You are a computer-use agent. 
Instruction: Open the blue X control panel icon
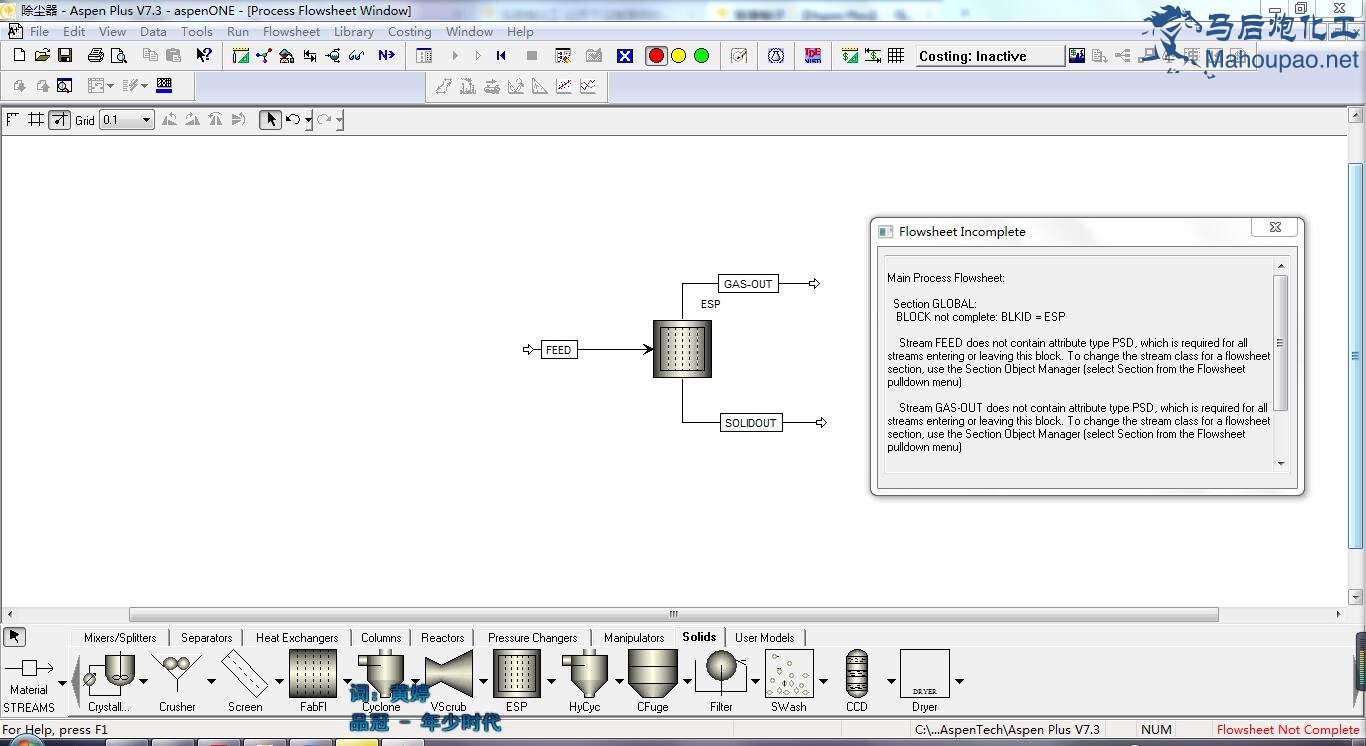(x=625, y=56)
